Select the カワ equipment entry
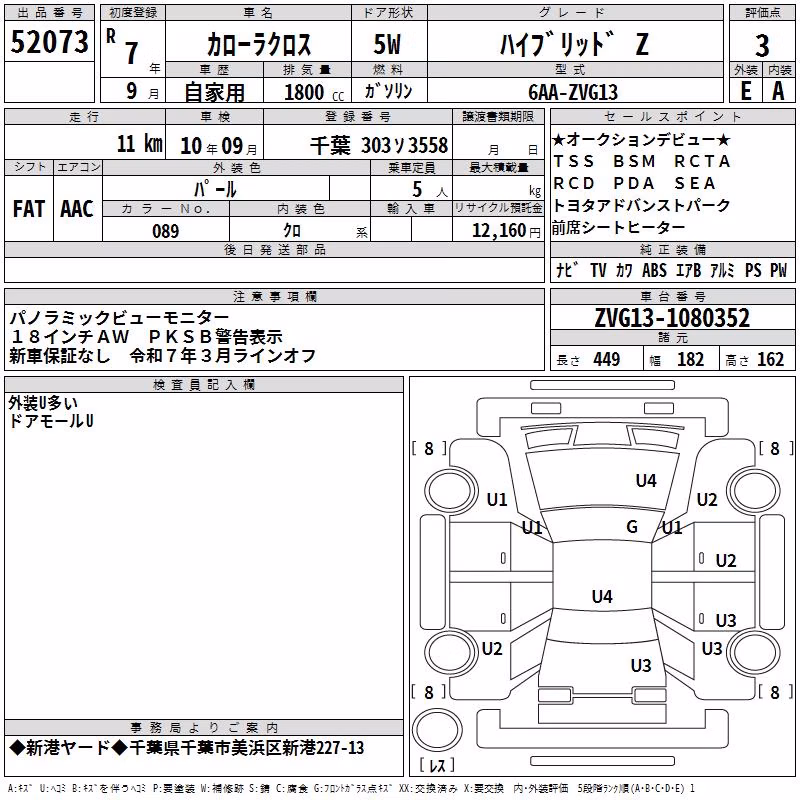This screenshot has width=800, height=800. pyautogui.click(x=624, y=270)
